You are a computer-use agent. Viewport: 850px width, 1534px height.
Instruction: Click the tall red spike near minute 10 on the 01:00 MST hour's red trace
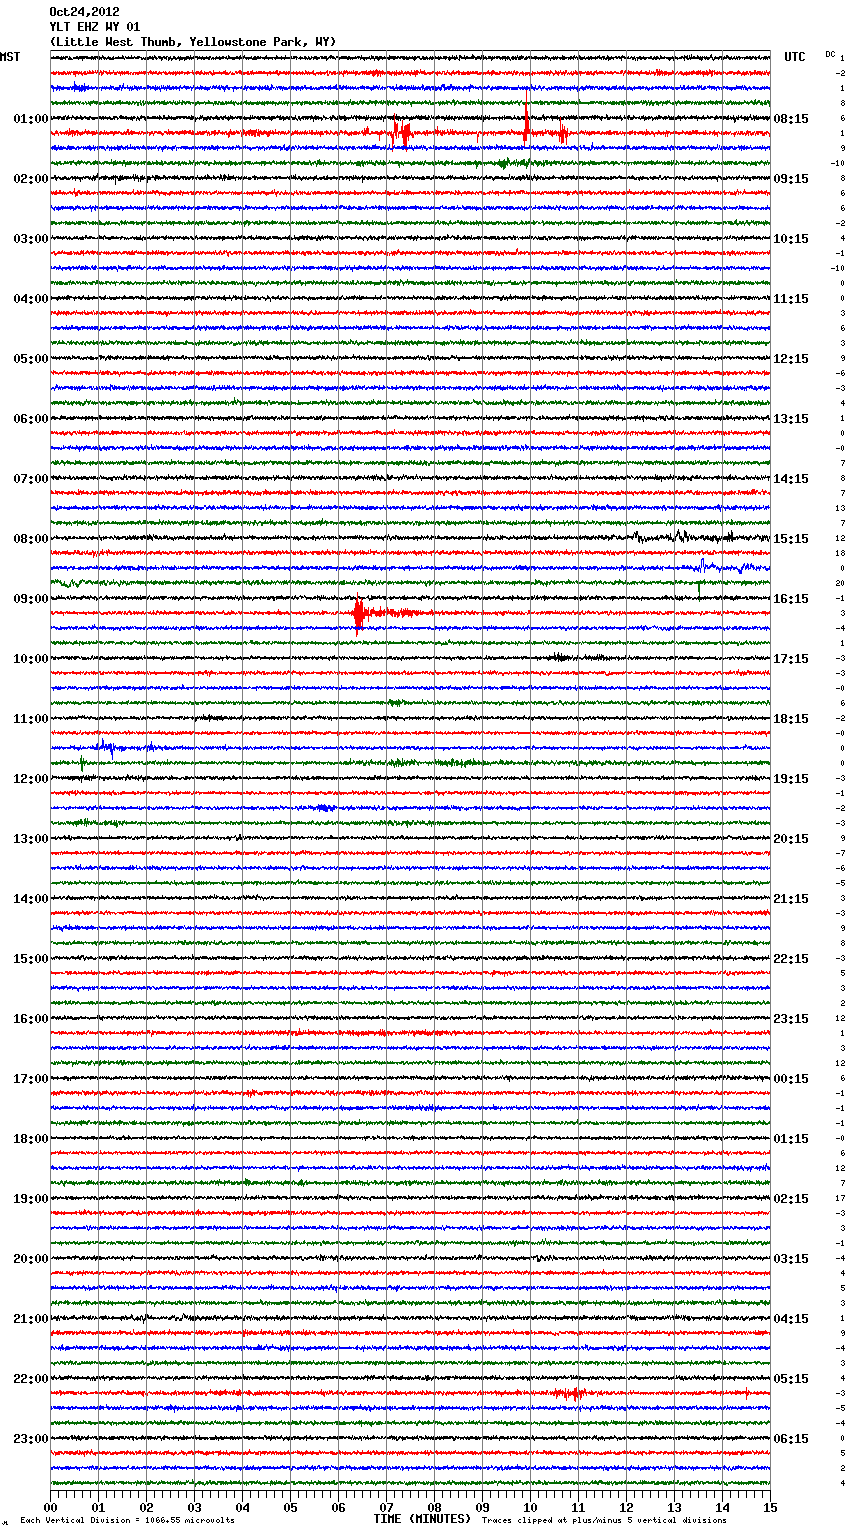click(526, 116)
